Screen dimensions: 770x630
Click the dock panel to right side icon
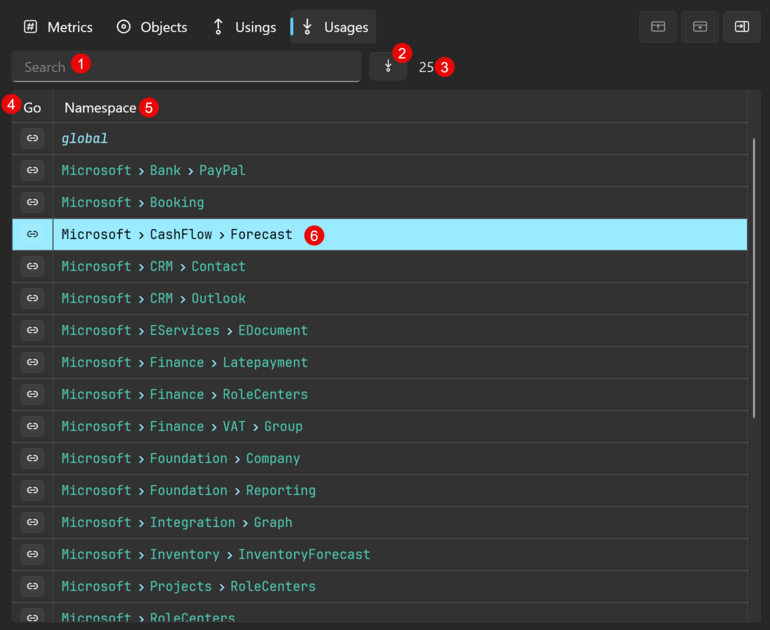click(742, 27)
